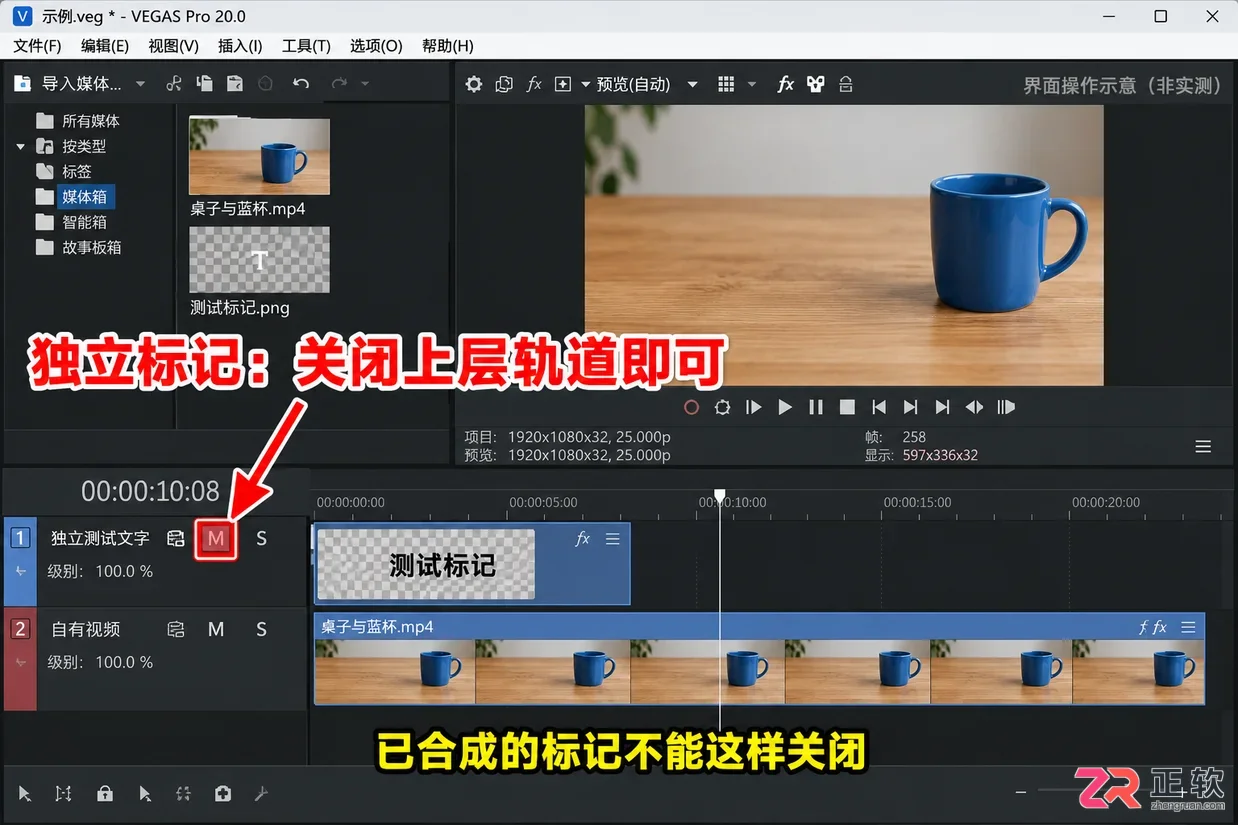Open track fx icon for 独立测试文字
The image size is (1238, 825).
tap(176, 538)
